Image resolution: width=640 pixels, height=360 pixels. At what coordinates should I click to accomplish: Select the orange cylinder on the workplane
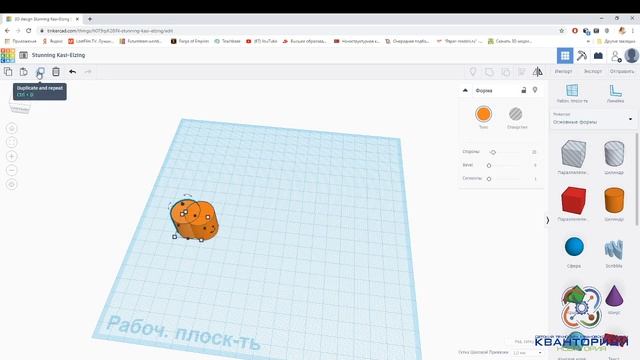coord(194,220)
